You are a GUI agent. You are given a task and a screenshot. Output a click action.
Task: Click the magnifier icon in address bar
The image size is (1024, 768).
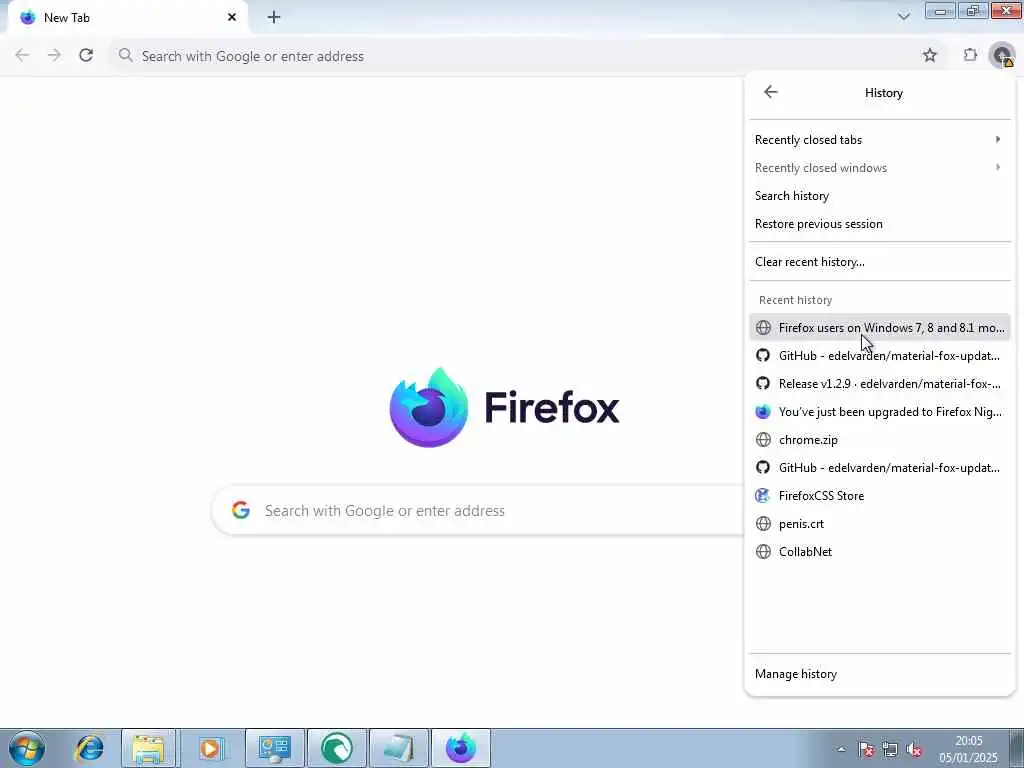pos(125,56)
